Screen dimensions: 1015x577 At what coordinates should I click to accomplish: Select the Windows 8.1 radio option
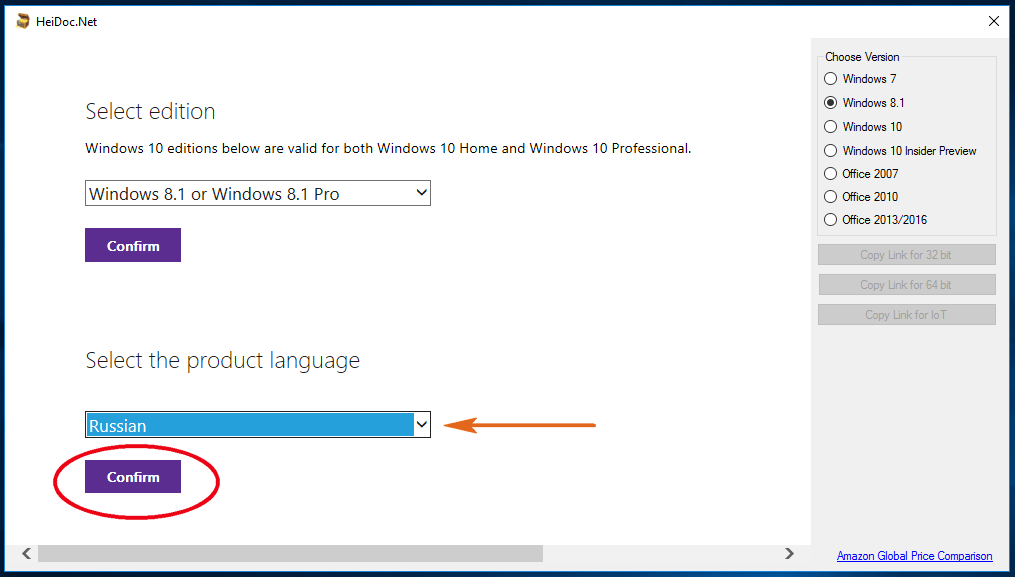(x=830, y=103)
